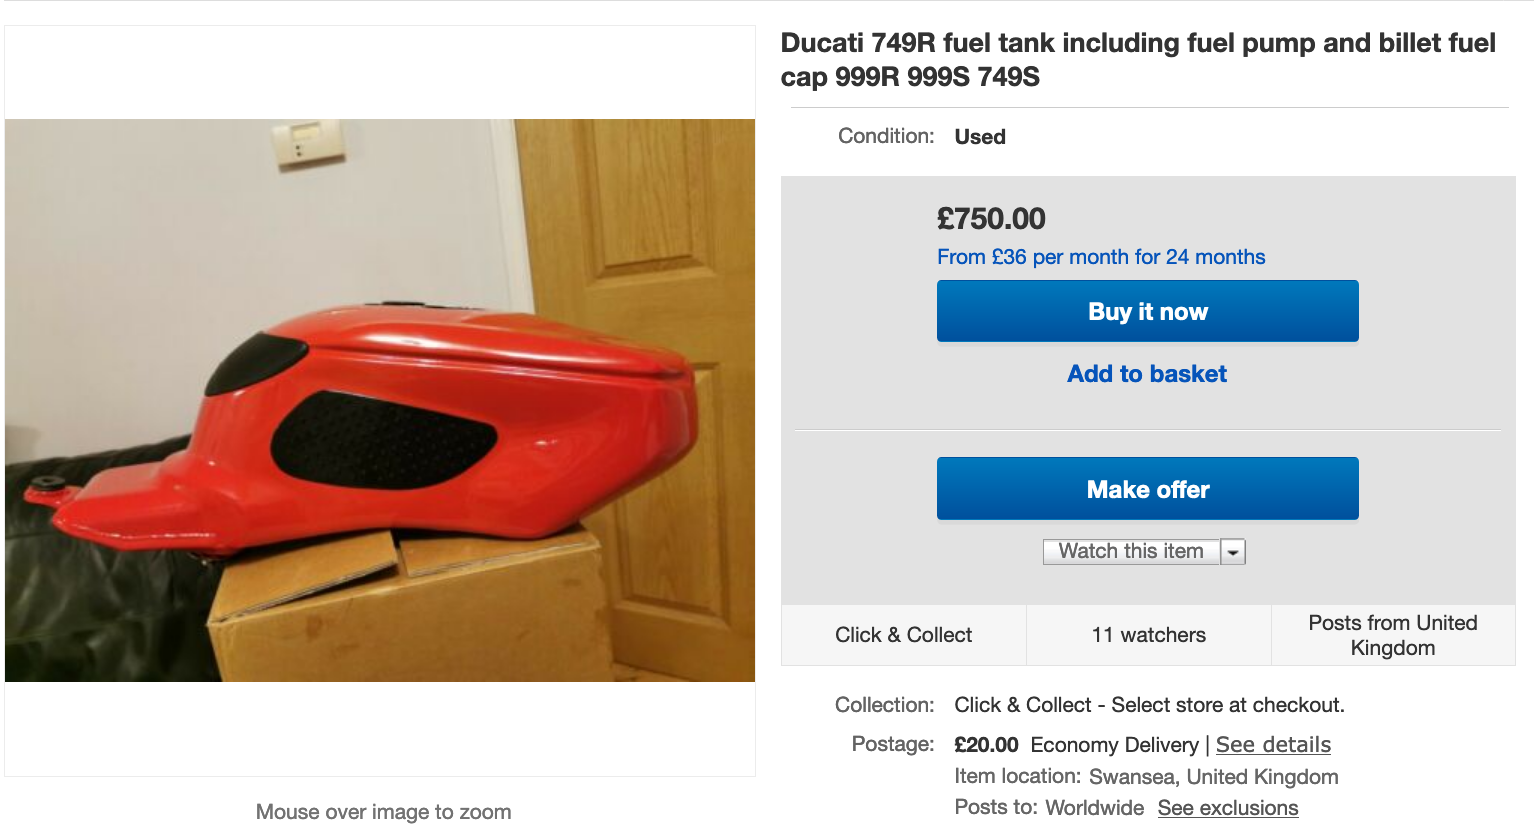Viewport: 1534px width, 832px height.
Task: Click the Posts to Worldwide text
Action: tap(1049, 808)
